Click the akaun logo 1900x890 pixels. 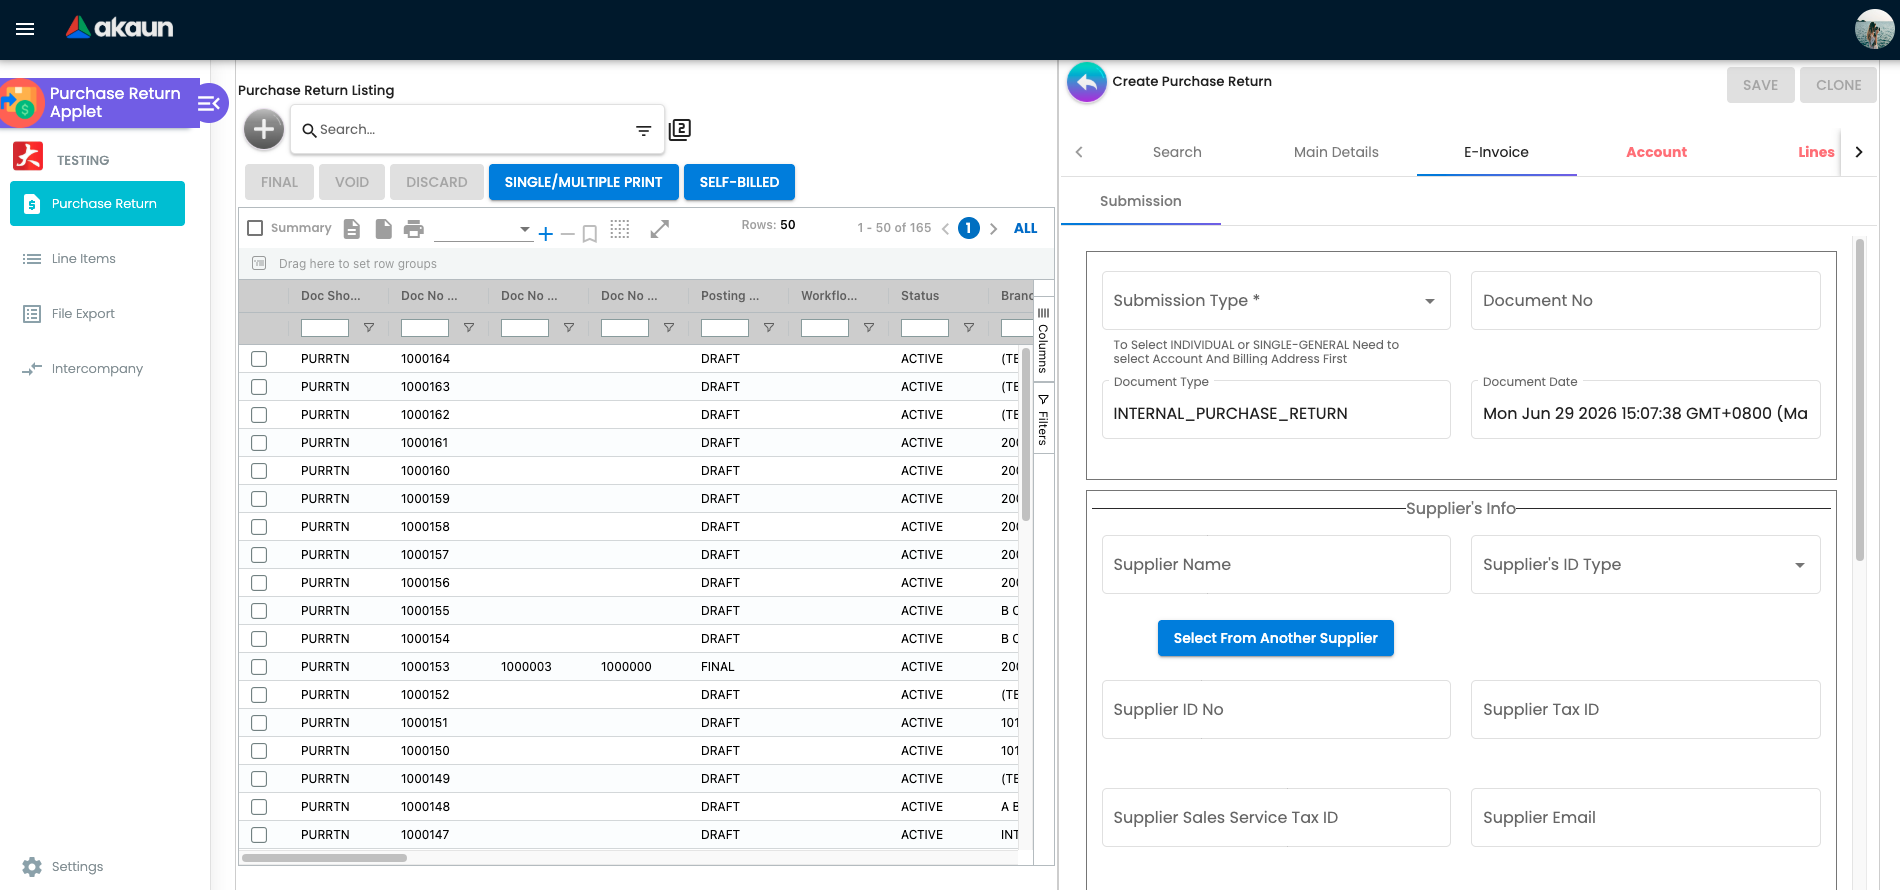[x=120, y=28]
